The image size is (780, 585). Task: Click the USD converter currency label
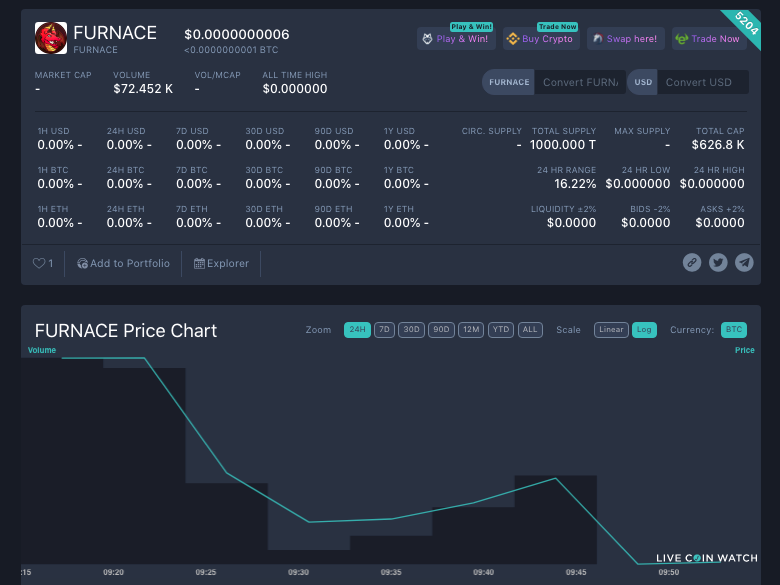point(643,82)
